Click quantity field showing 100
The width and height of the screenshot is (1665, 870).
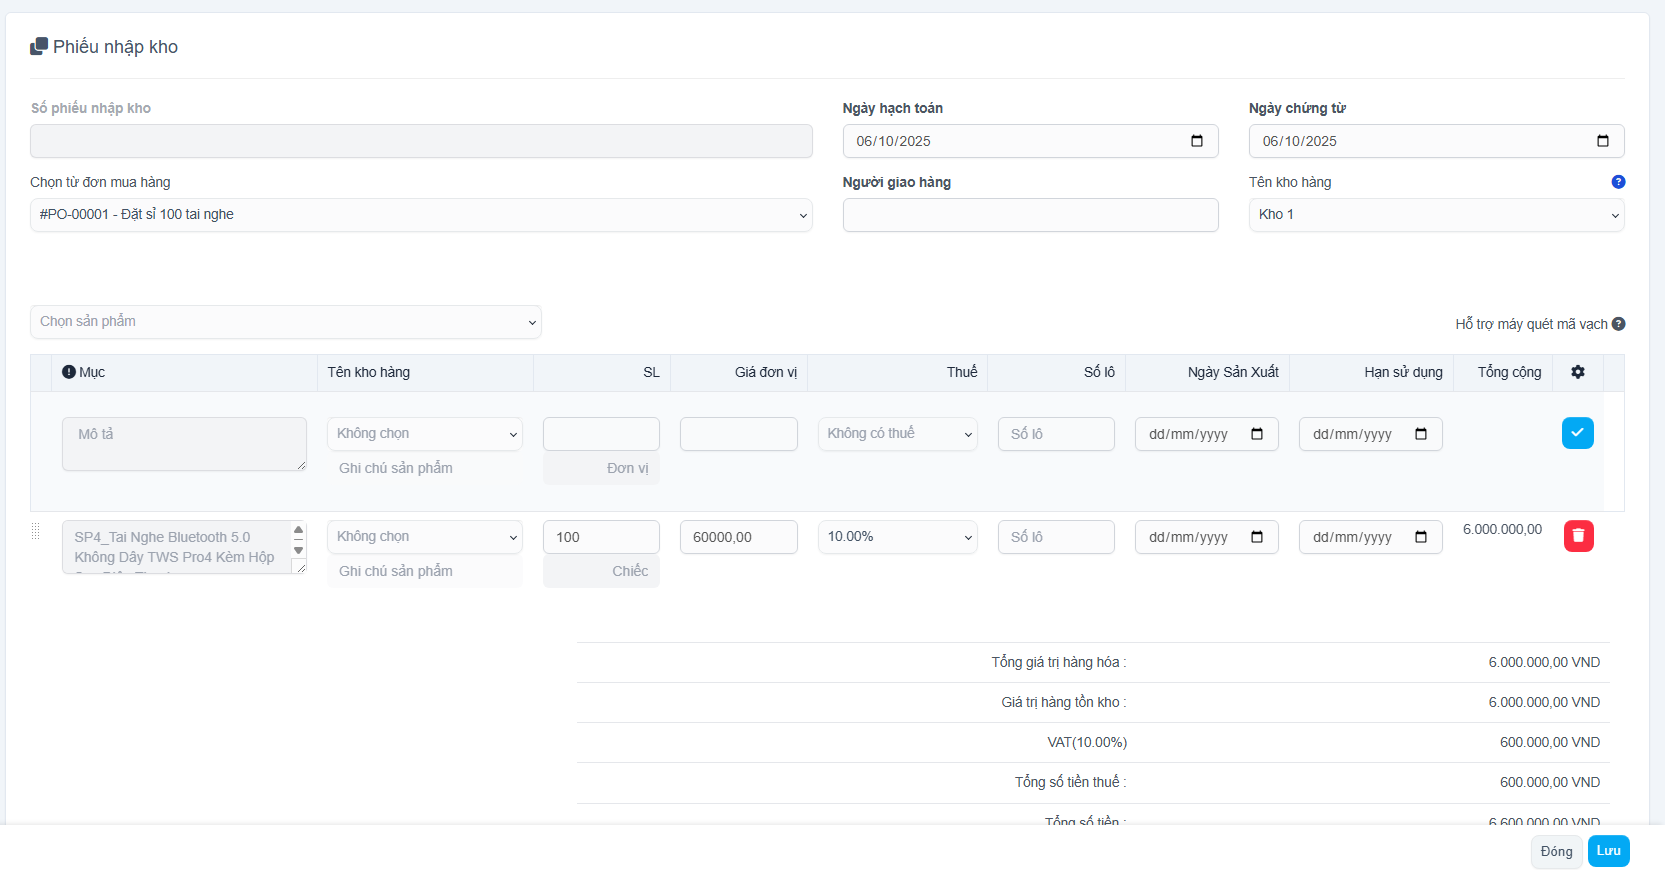[x=600, y=537]
